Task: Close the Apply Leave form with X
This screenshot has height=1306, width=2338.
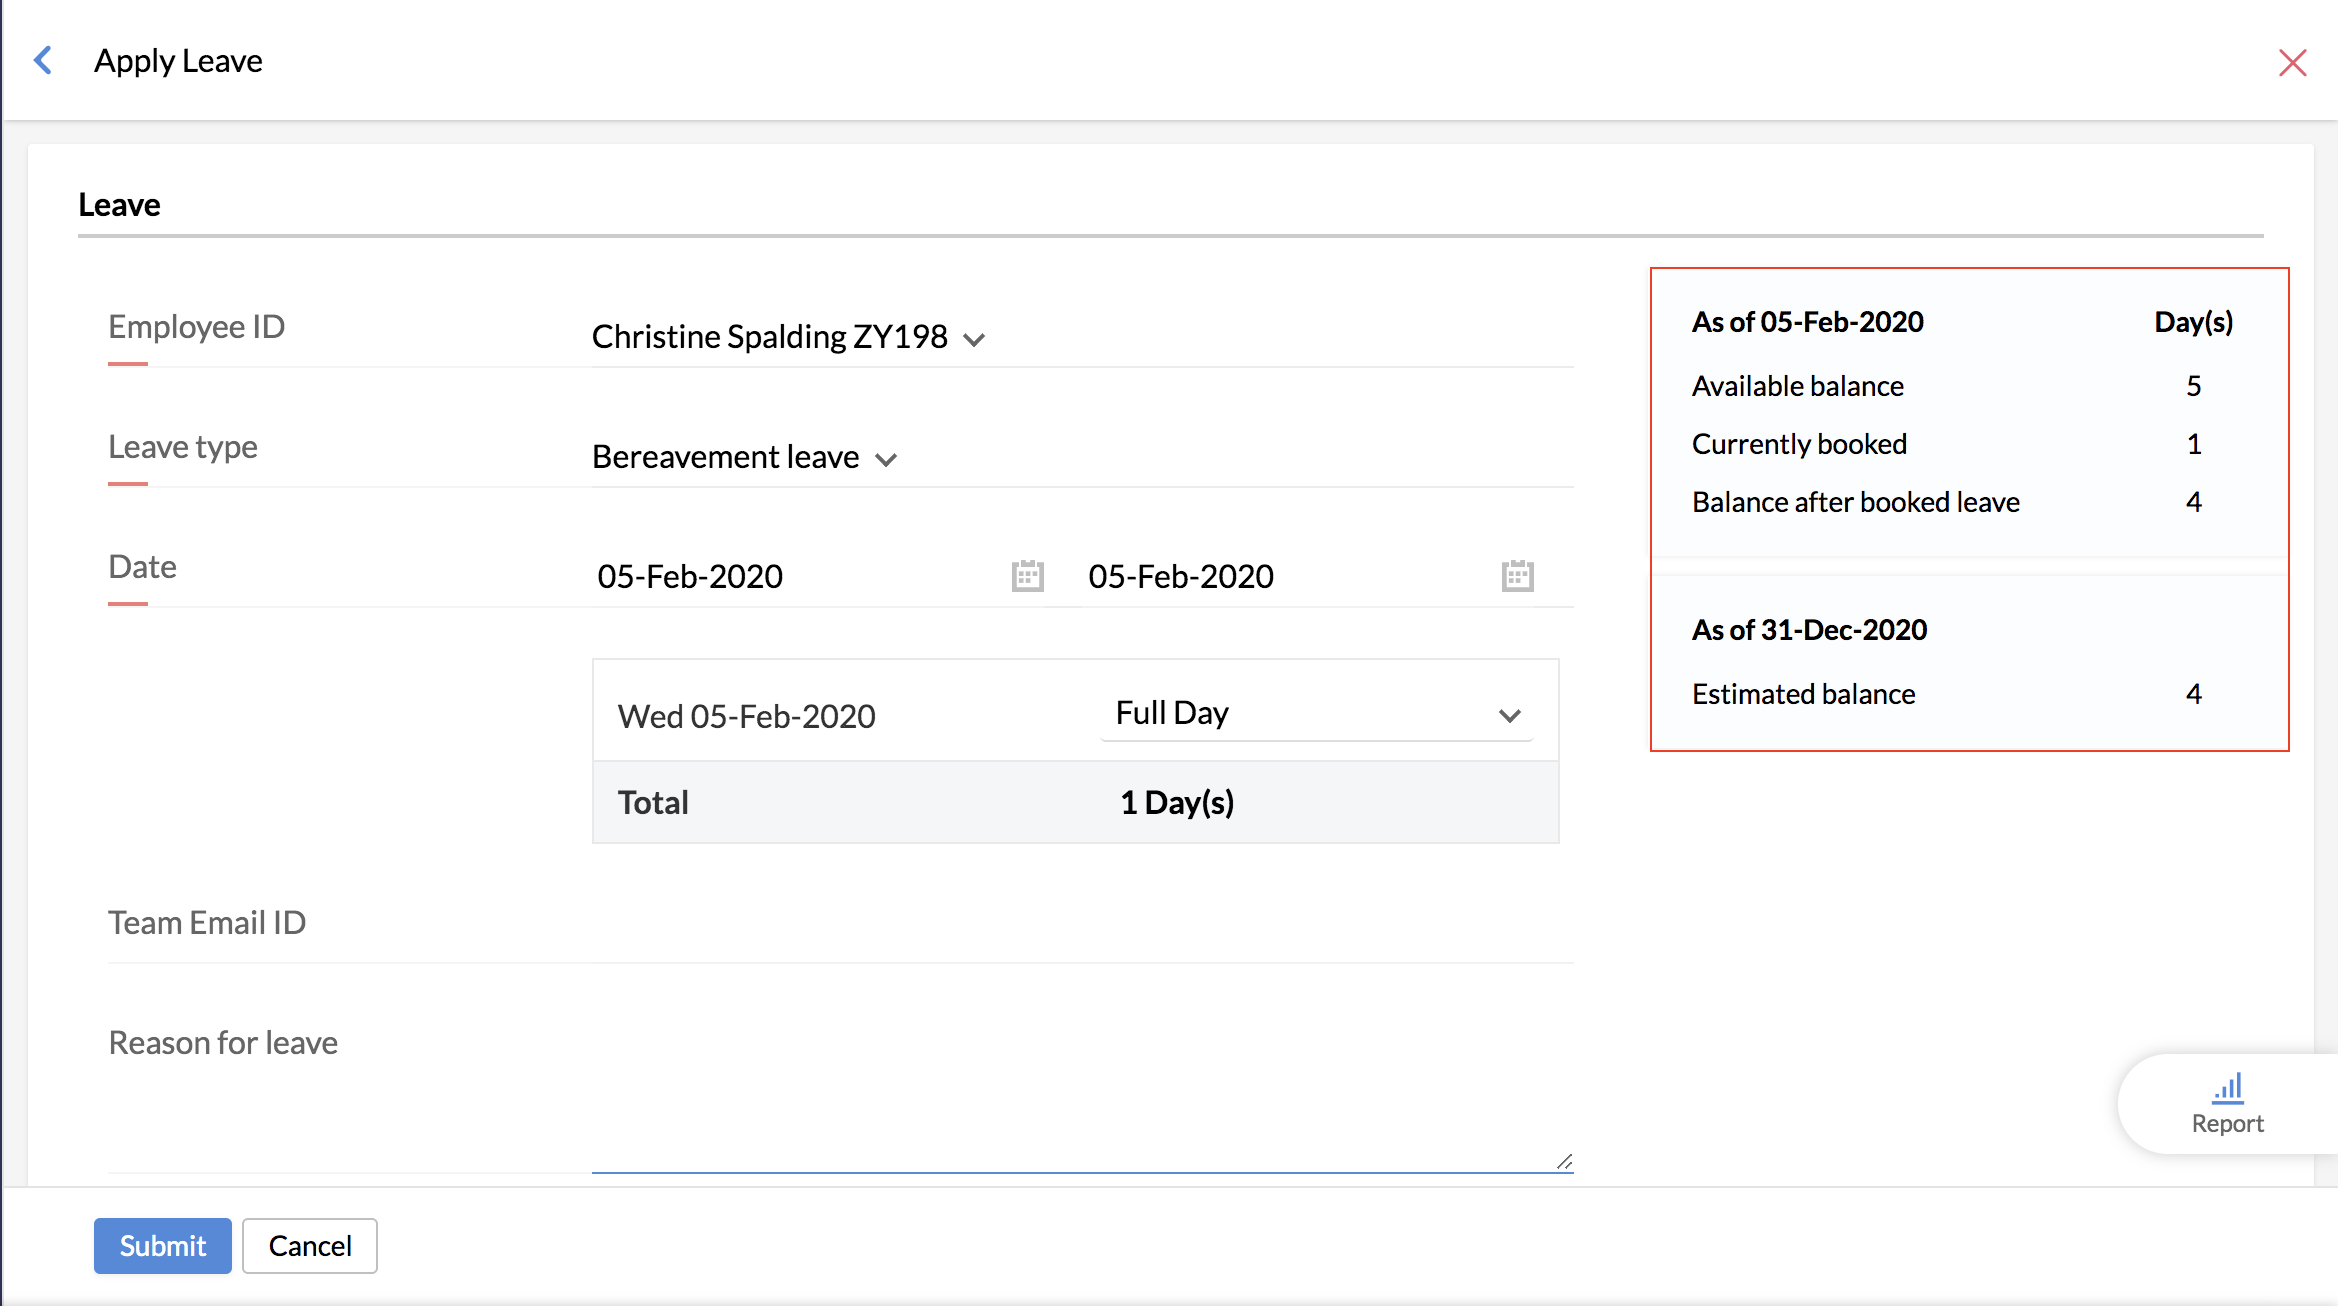Action: (2292, 63)
